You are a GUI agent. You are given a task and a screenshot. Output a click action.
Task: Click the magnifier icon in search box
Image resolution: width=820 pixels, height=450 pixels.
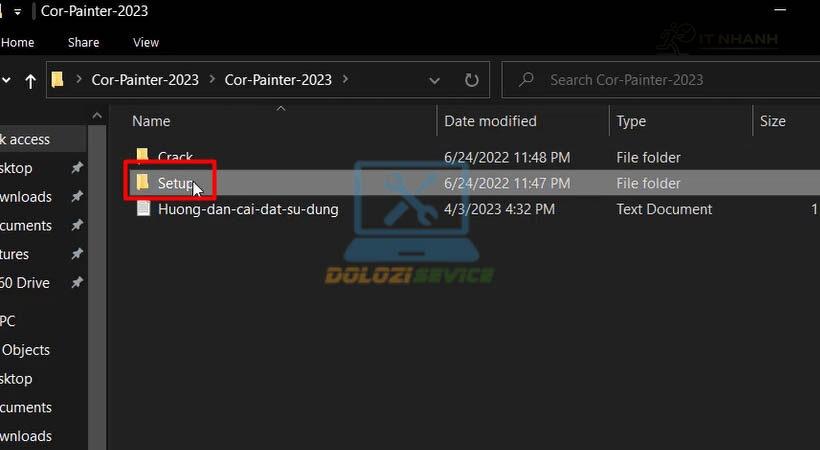click(526, 80)
